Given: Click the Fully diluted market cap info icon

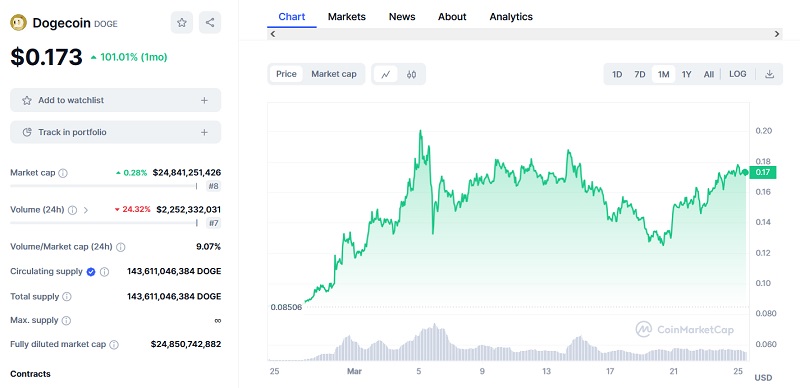Looking at the screenshot, I should tap(114, 345).
